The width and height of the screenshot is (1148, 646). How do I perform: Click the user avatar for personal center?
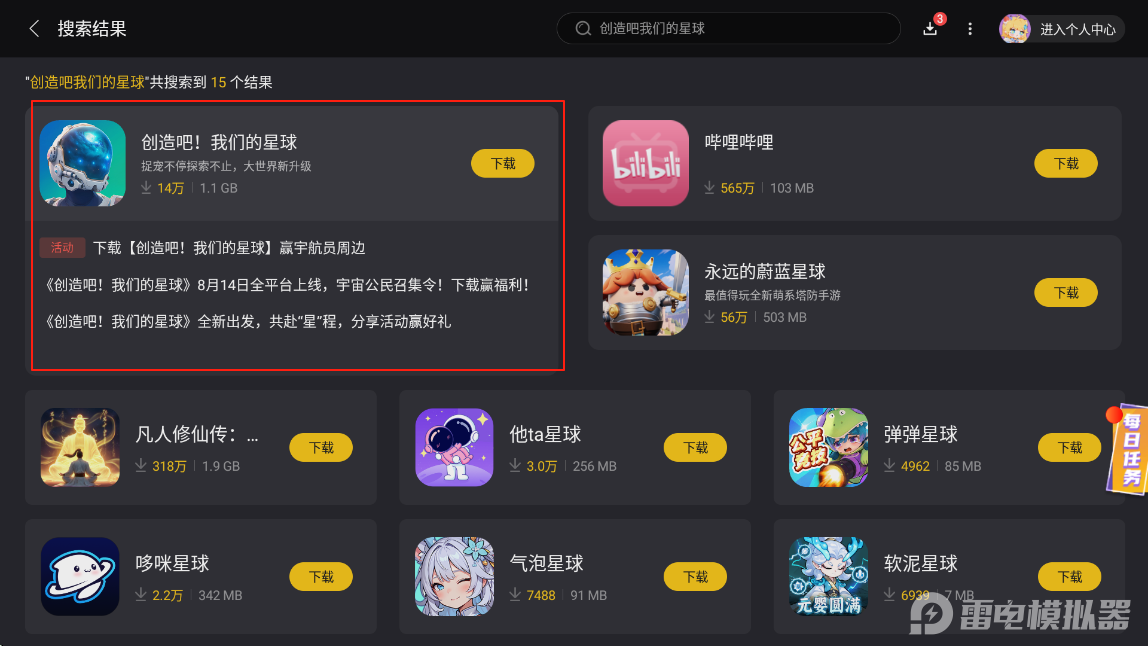(1015, 29)
